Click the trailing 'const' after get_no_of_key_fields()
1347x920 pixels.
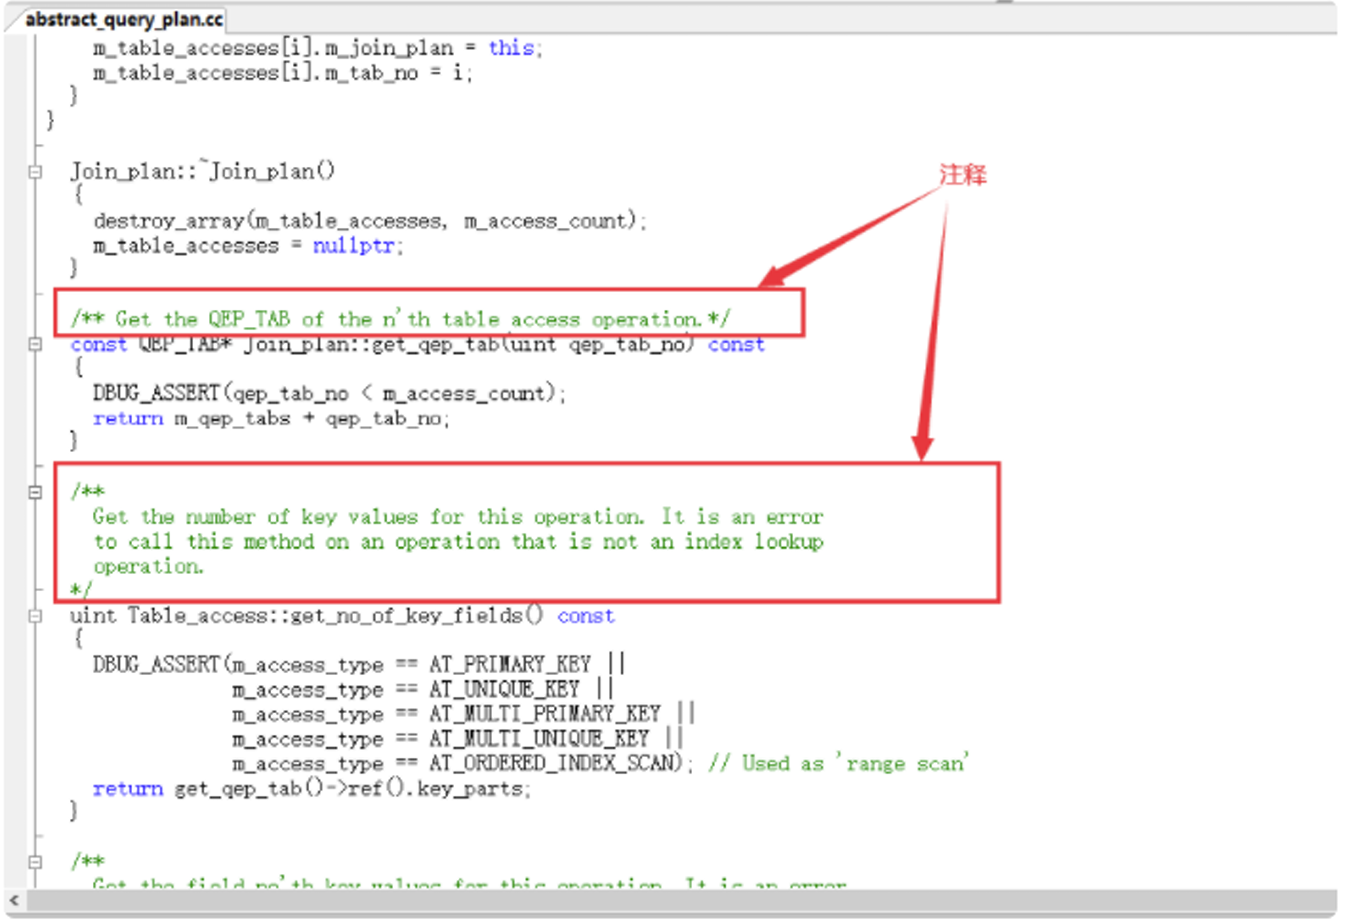[x=586, y=616]
